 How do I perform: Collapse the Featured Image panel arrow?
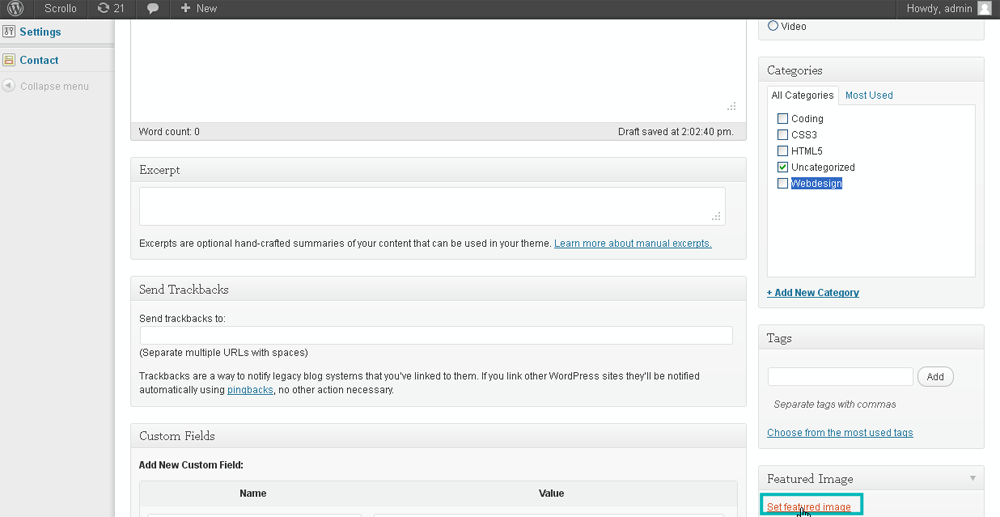pyautogui.click(x=972, y=479)
